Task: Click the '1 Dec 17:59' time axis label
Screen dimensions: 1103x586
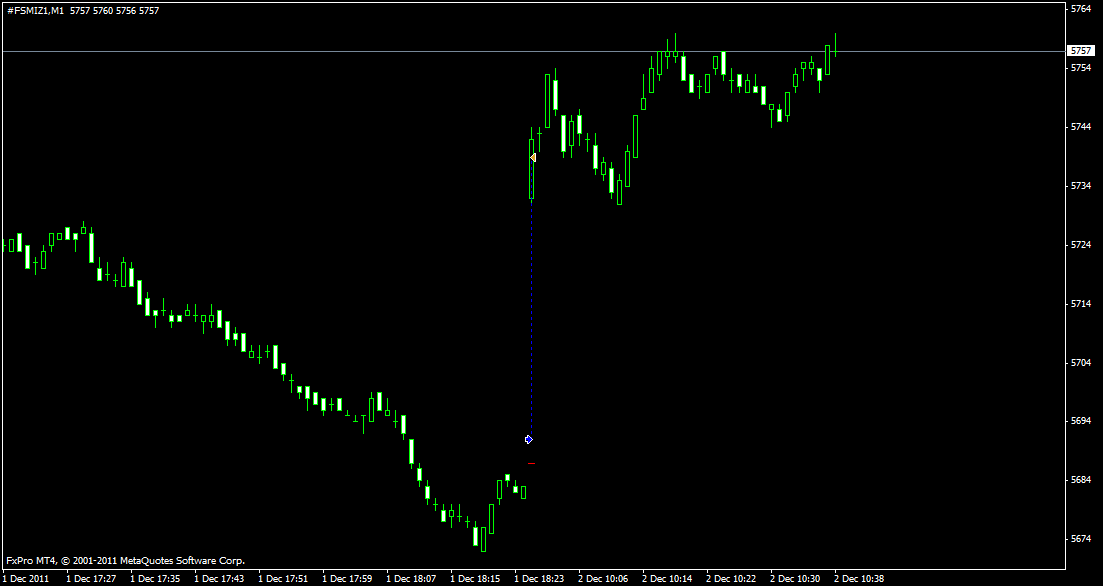Action: (x=348, y=579)
